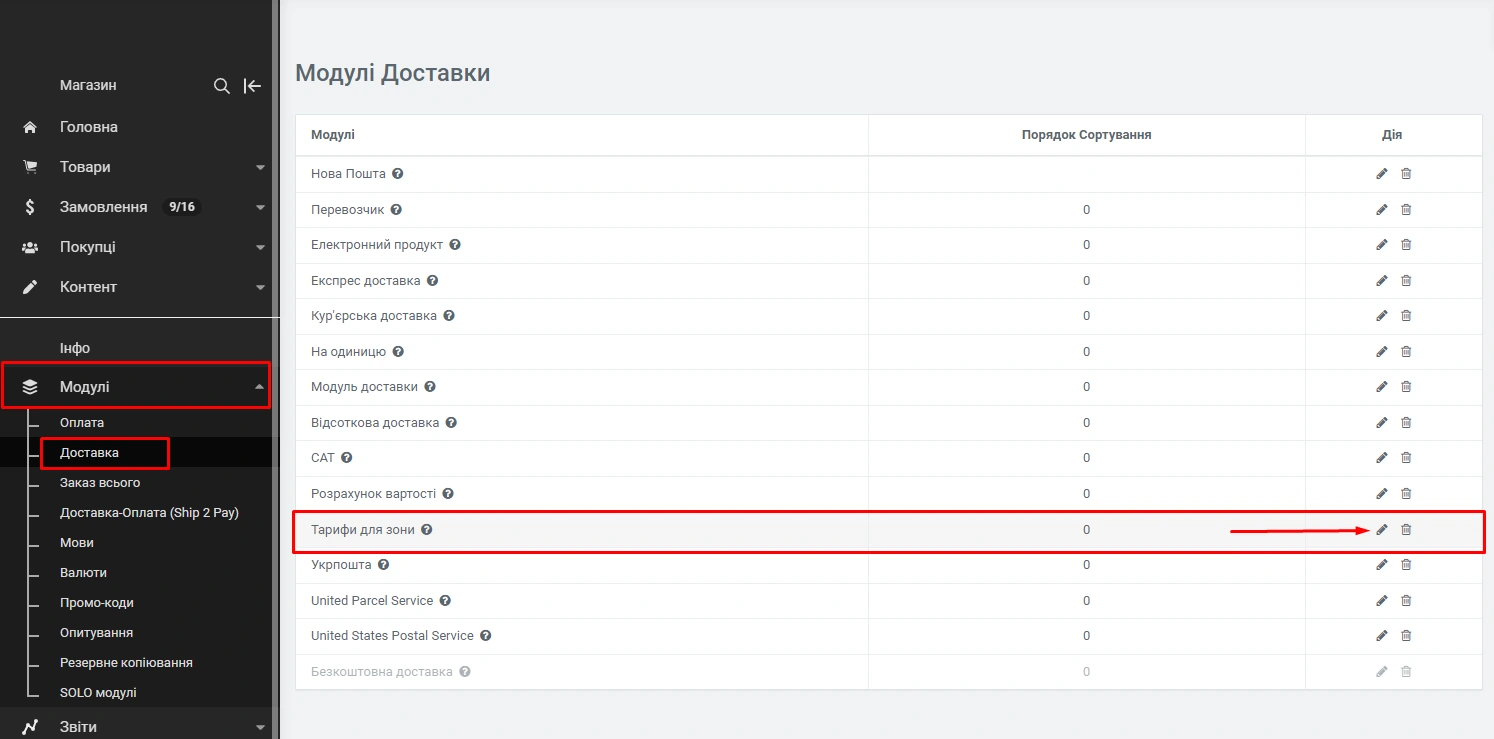
Task: Edit the United Parcel Service module
Action: [1382, 601]
